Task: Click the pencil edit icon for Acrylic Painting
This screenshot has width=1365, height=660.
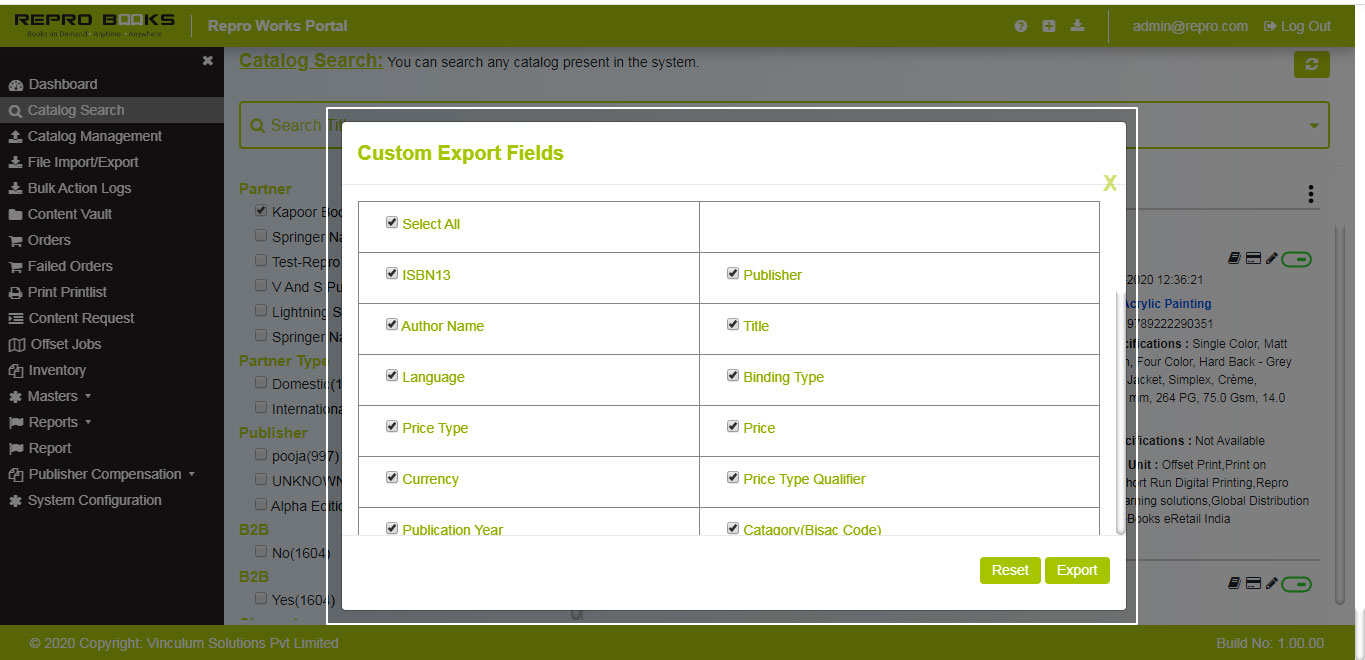Action: [1271, 259]
